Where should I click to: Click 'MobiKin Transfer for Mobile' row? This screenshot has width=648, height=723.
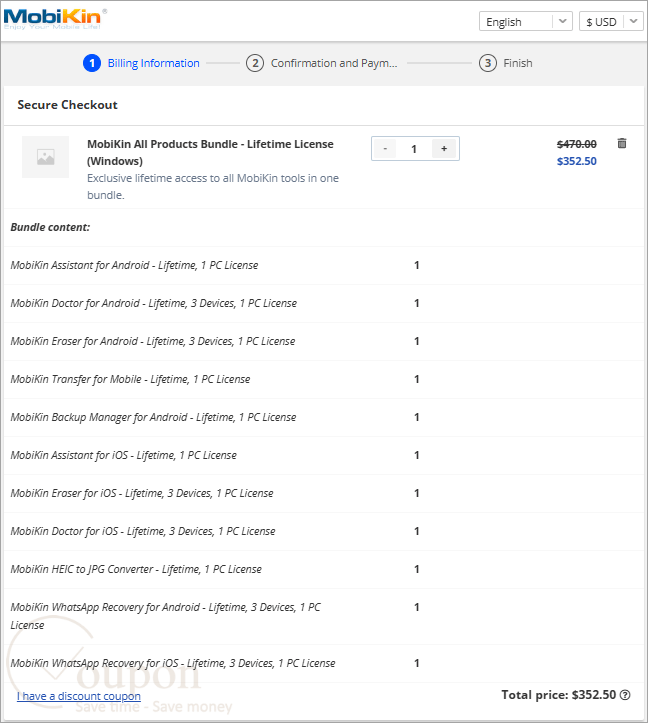(x=324, y=379)
